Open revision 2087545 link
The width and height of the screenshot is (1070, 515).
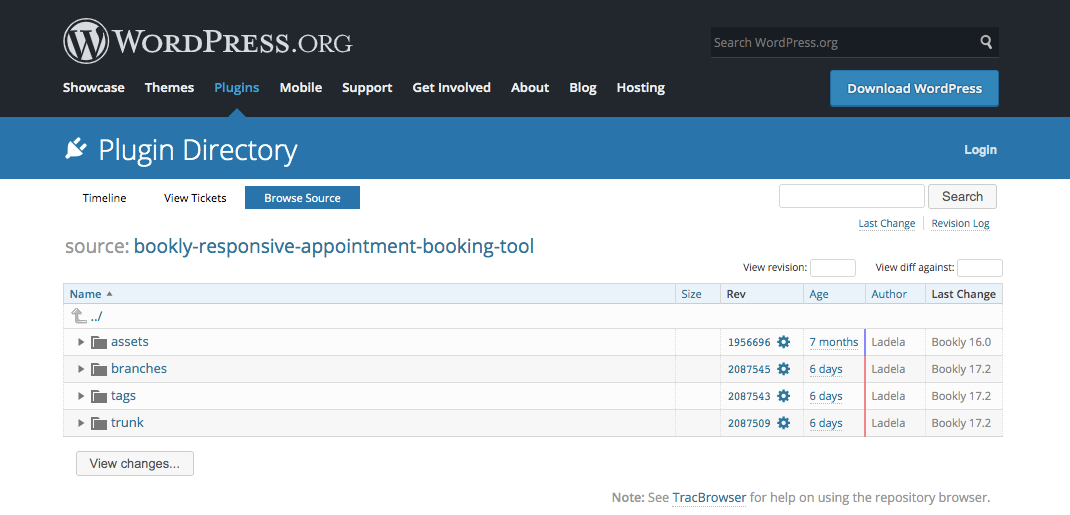pyautogui.click(x=749, y=370)
